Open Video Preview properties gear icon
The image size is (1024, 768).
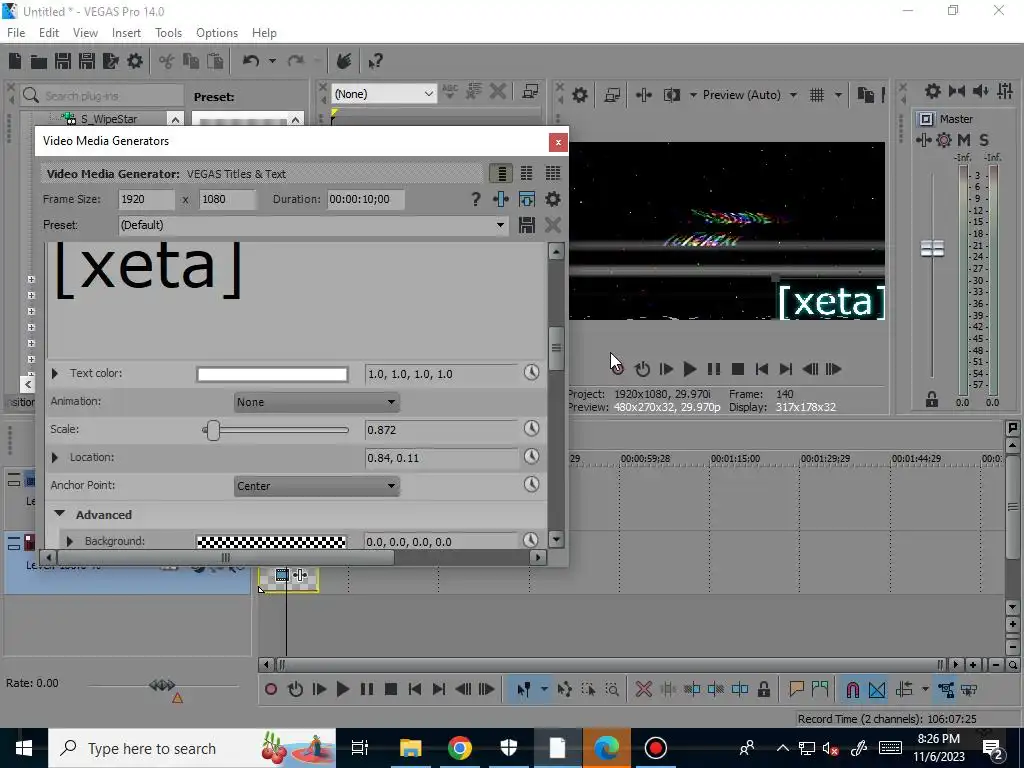pos(579,95)
